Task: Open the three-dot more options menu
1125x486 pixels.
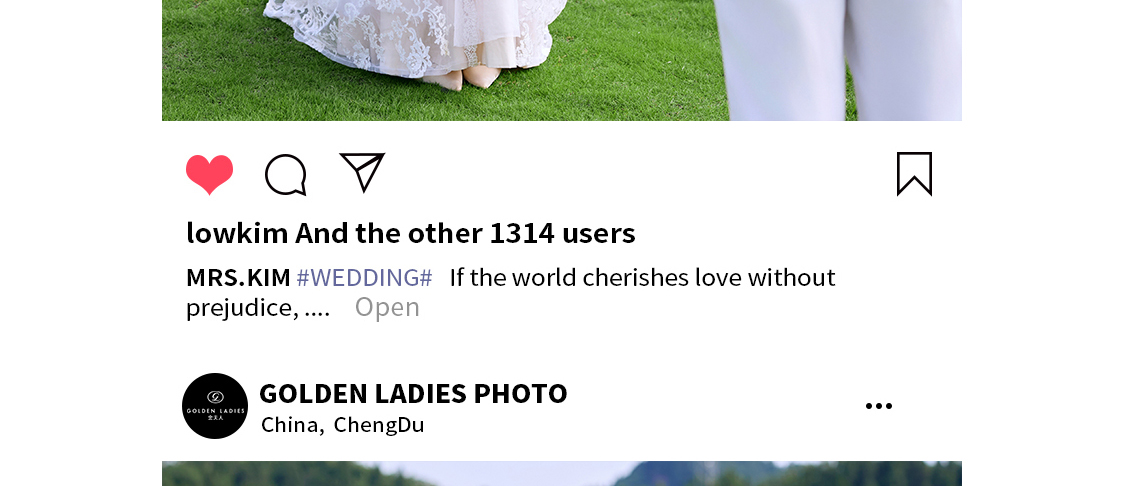Action: 879,406
